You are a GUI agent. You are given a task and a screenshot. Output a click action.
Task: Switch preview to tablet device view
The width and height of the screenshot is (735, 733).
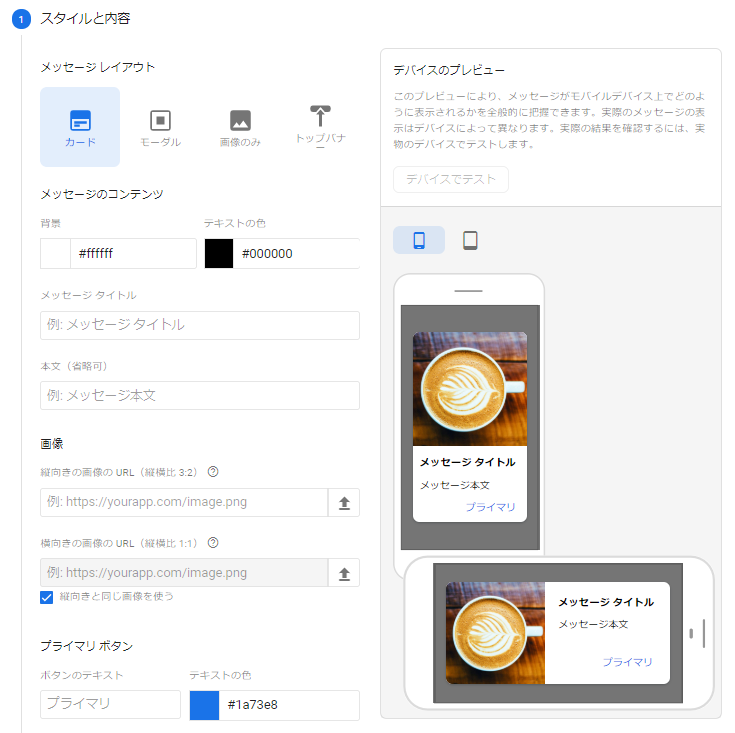tap(470, 240)
